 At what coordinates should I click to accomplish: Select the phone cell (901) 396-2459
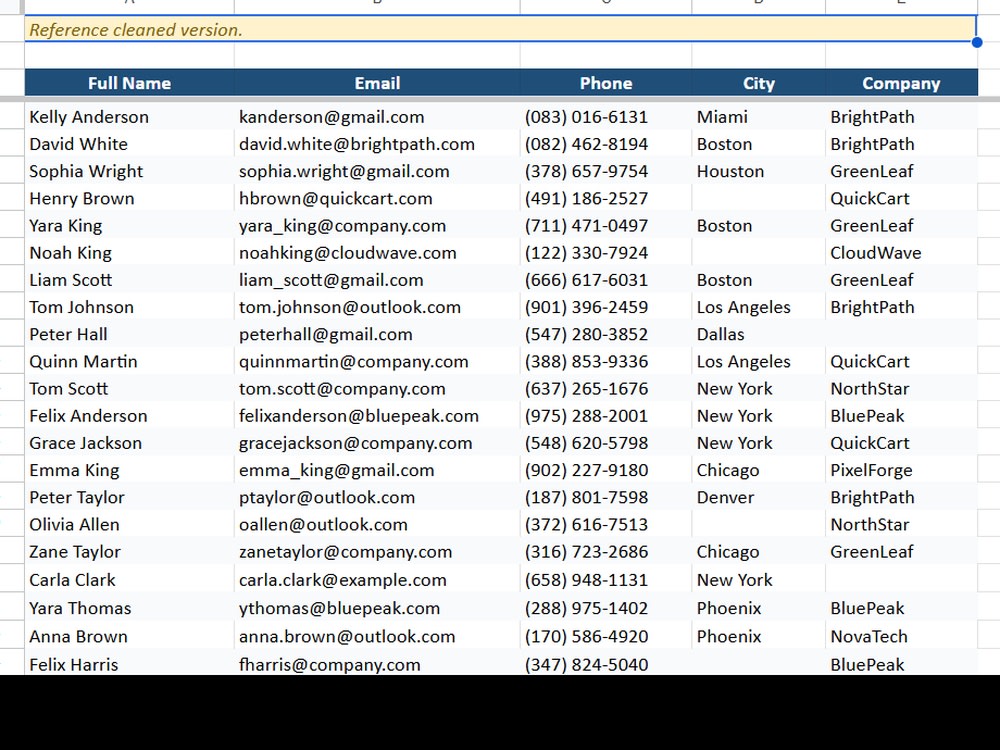click(x=606, y=307)
